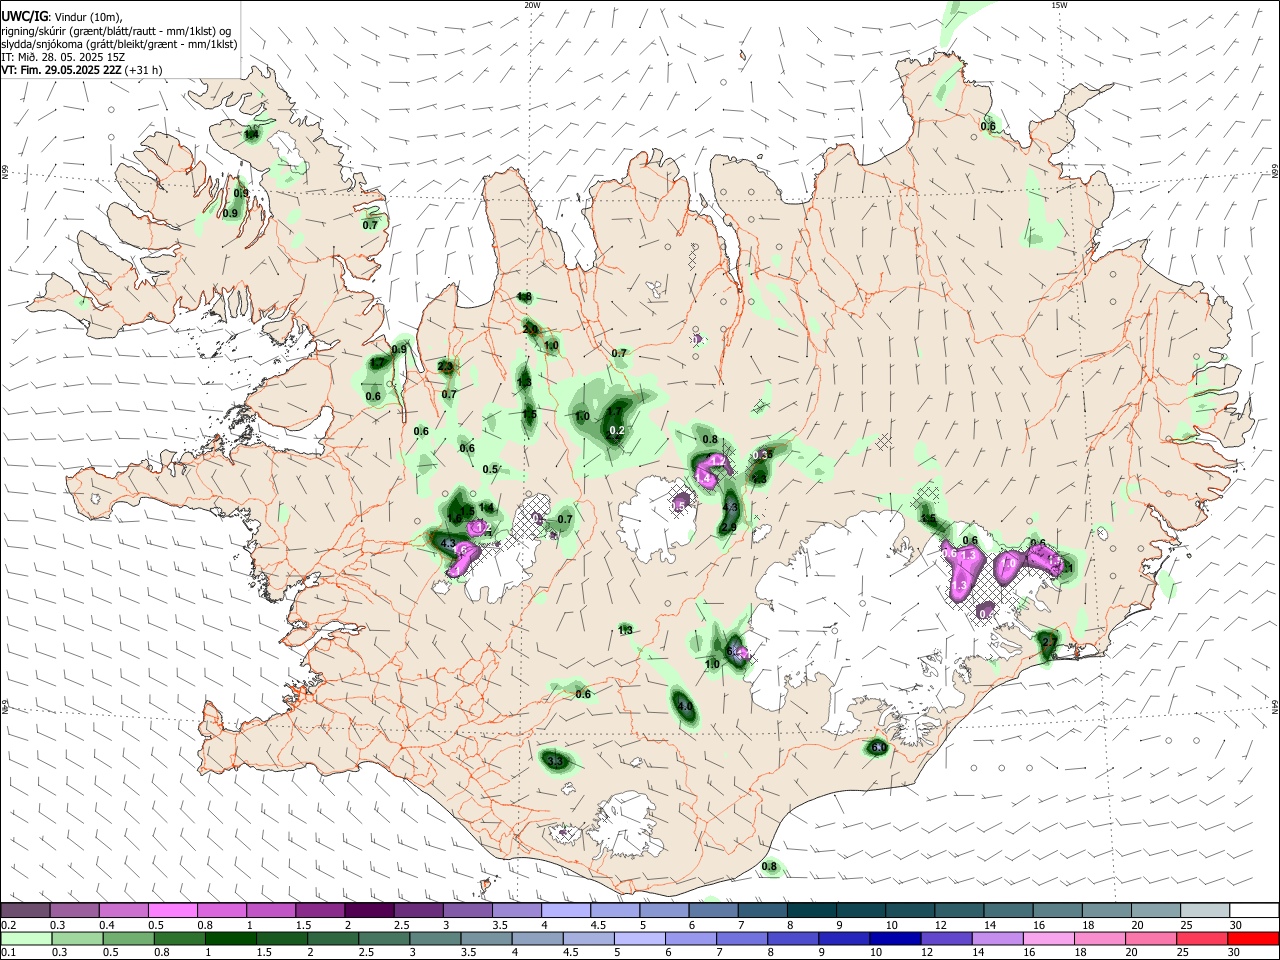Click the white '0.2' value in central north Iceland
Screen dimensions: 1280x960
[617, 431]
